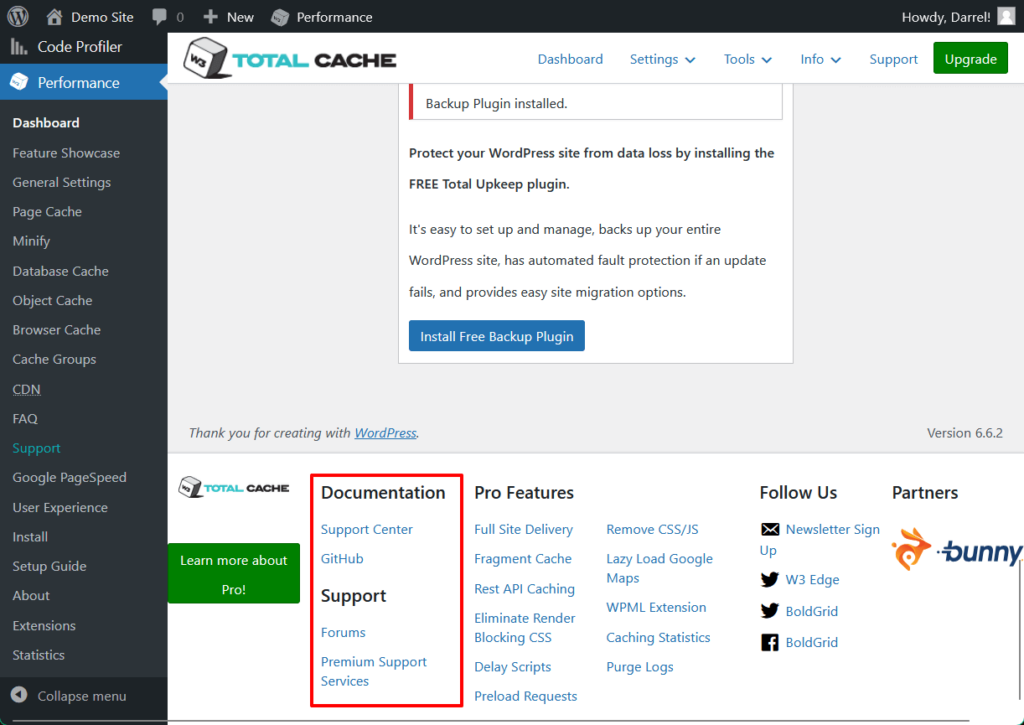Click Darrel's user avatar
1024x725 pixels.
click(x=1006, y=16)
